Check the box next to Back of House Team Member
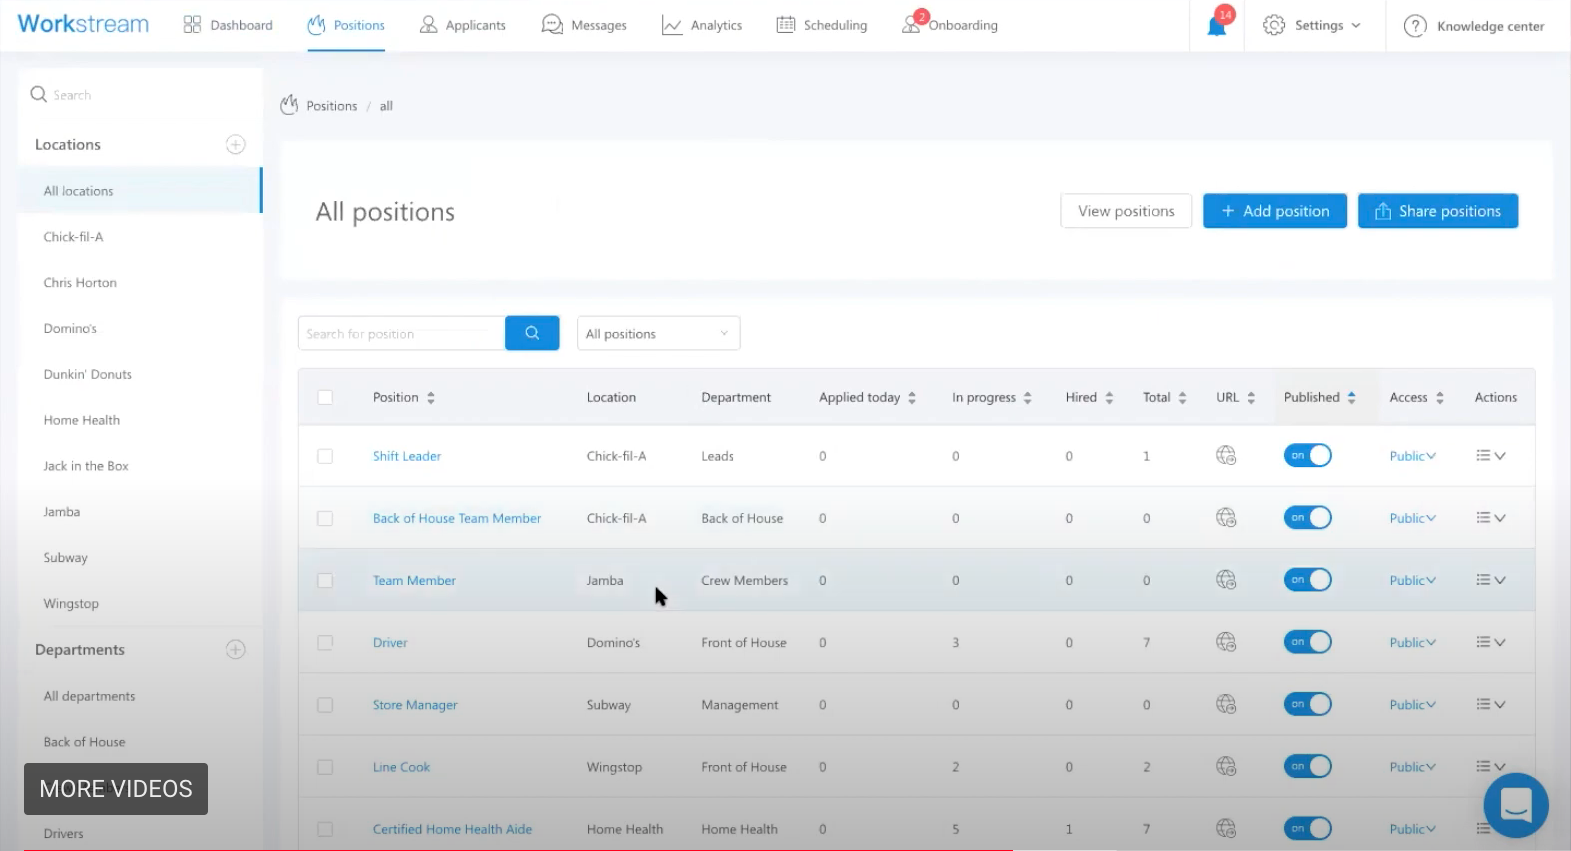 [325, 519]
